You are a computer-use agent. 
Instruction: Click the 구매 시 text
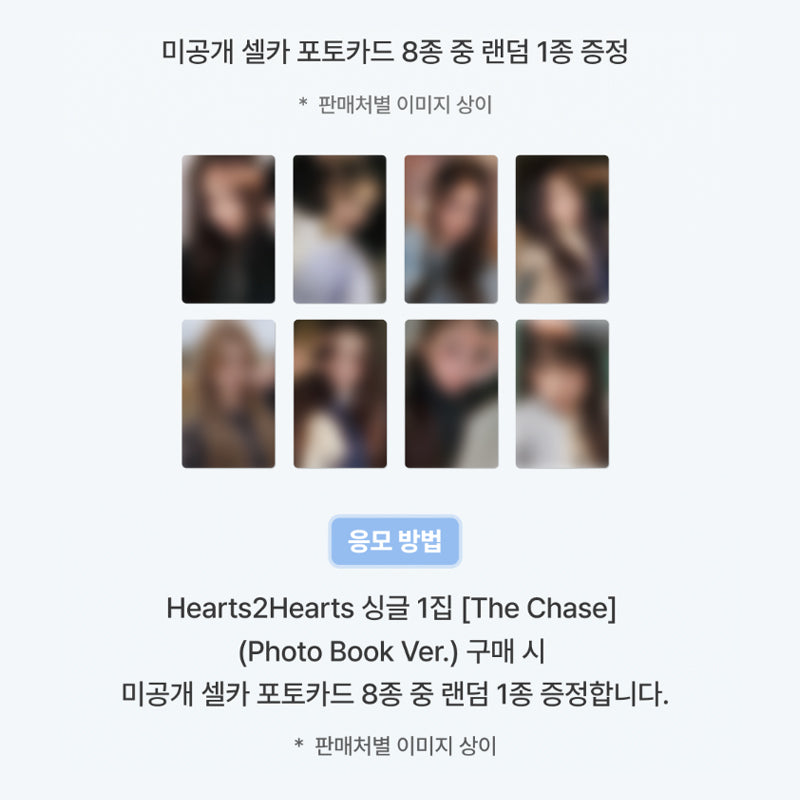point(506,652)
